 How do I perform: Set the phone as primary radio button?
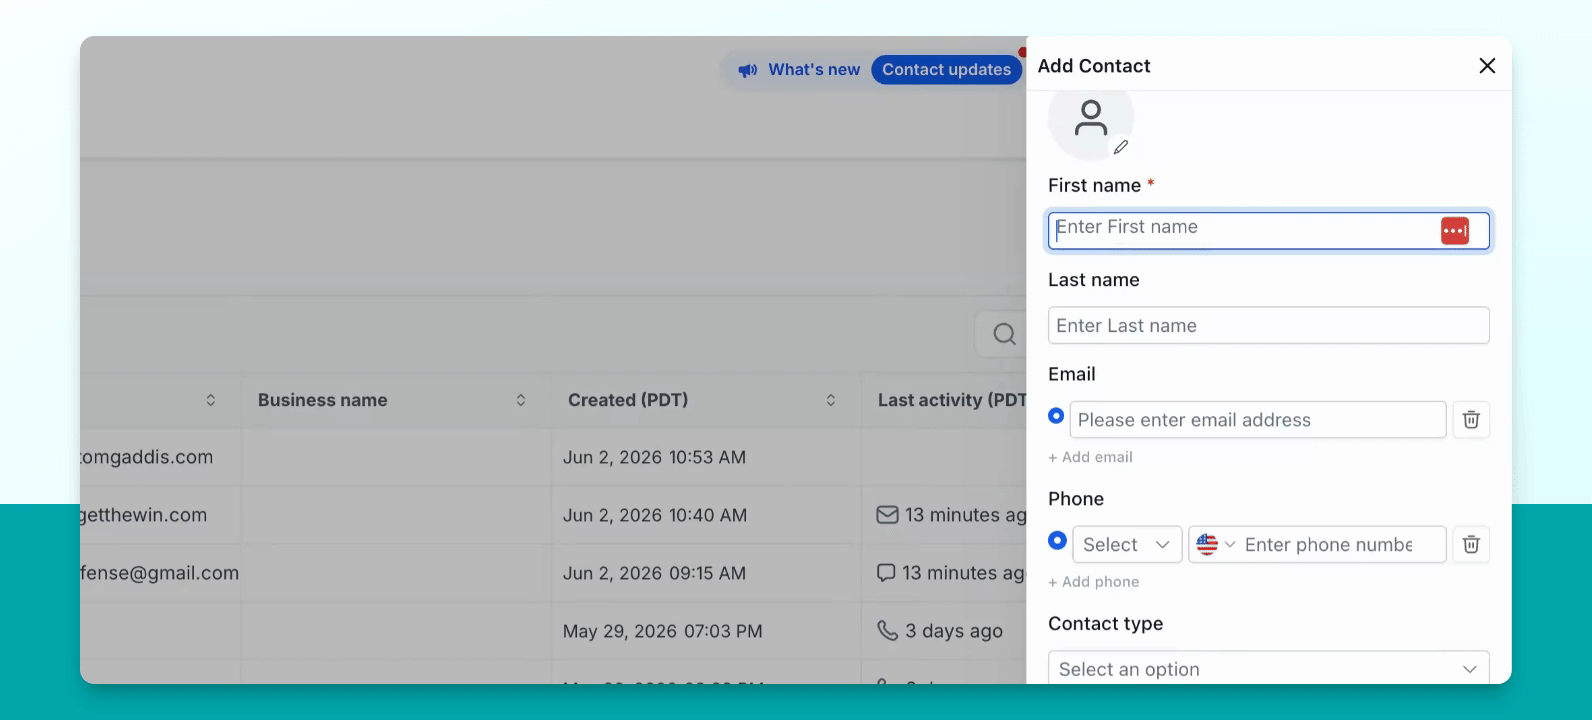click(x=1057, y=540)
